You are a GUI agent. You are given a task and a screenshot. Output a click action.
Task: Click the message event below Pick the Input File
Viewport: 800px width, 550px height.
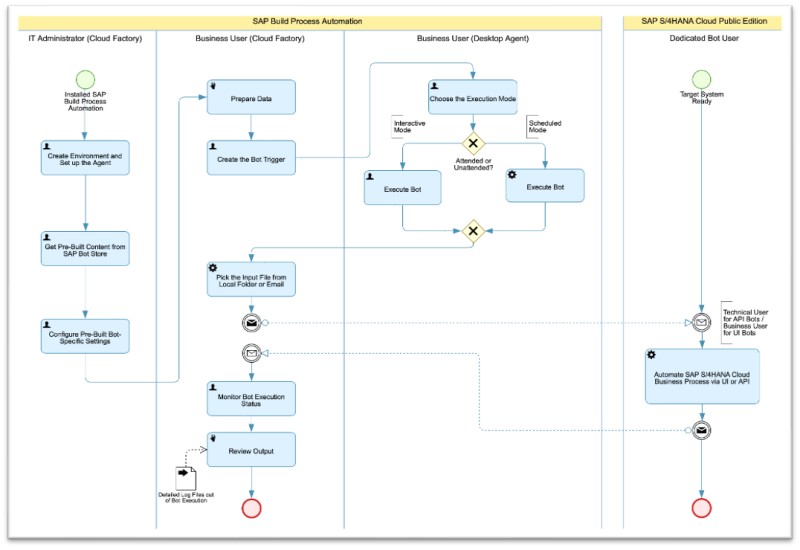251,322
